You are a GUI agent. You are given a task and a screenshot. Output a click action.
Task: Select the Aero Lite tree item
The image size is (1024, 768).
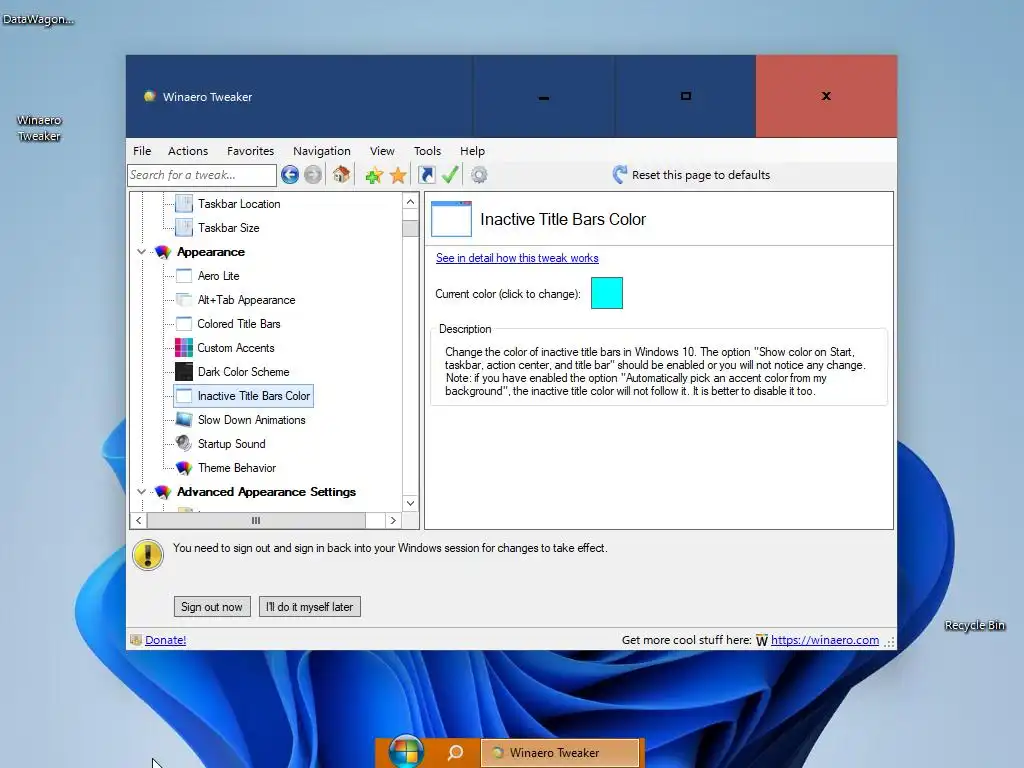pos(219,276)
